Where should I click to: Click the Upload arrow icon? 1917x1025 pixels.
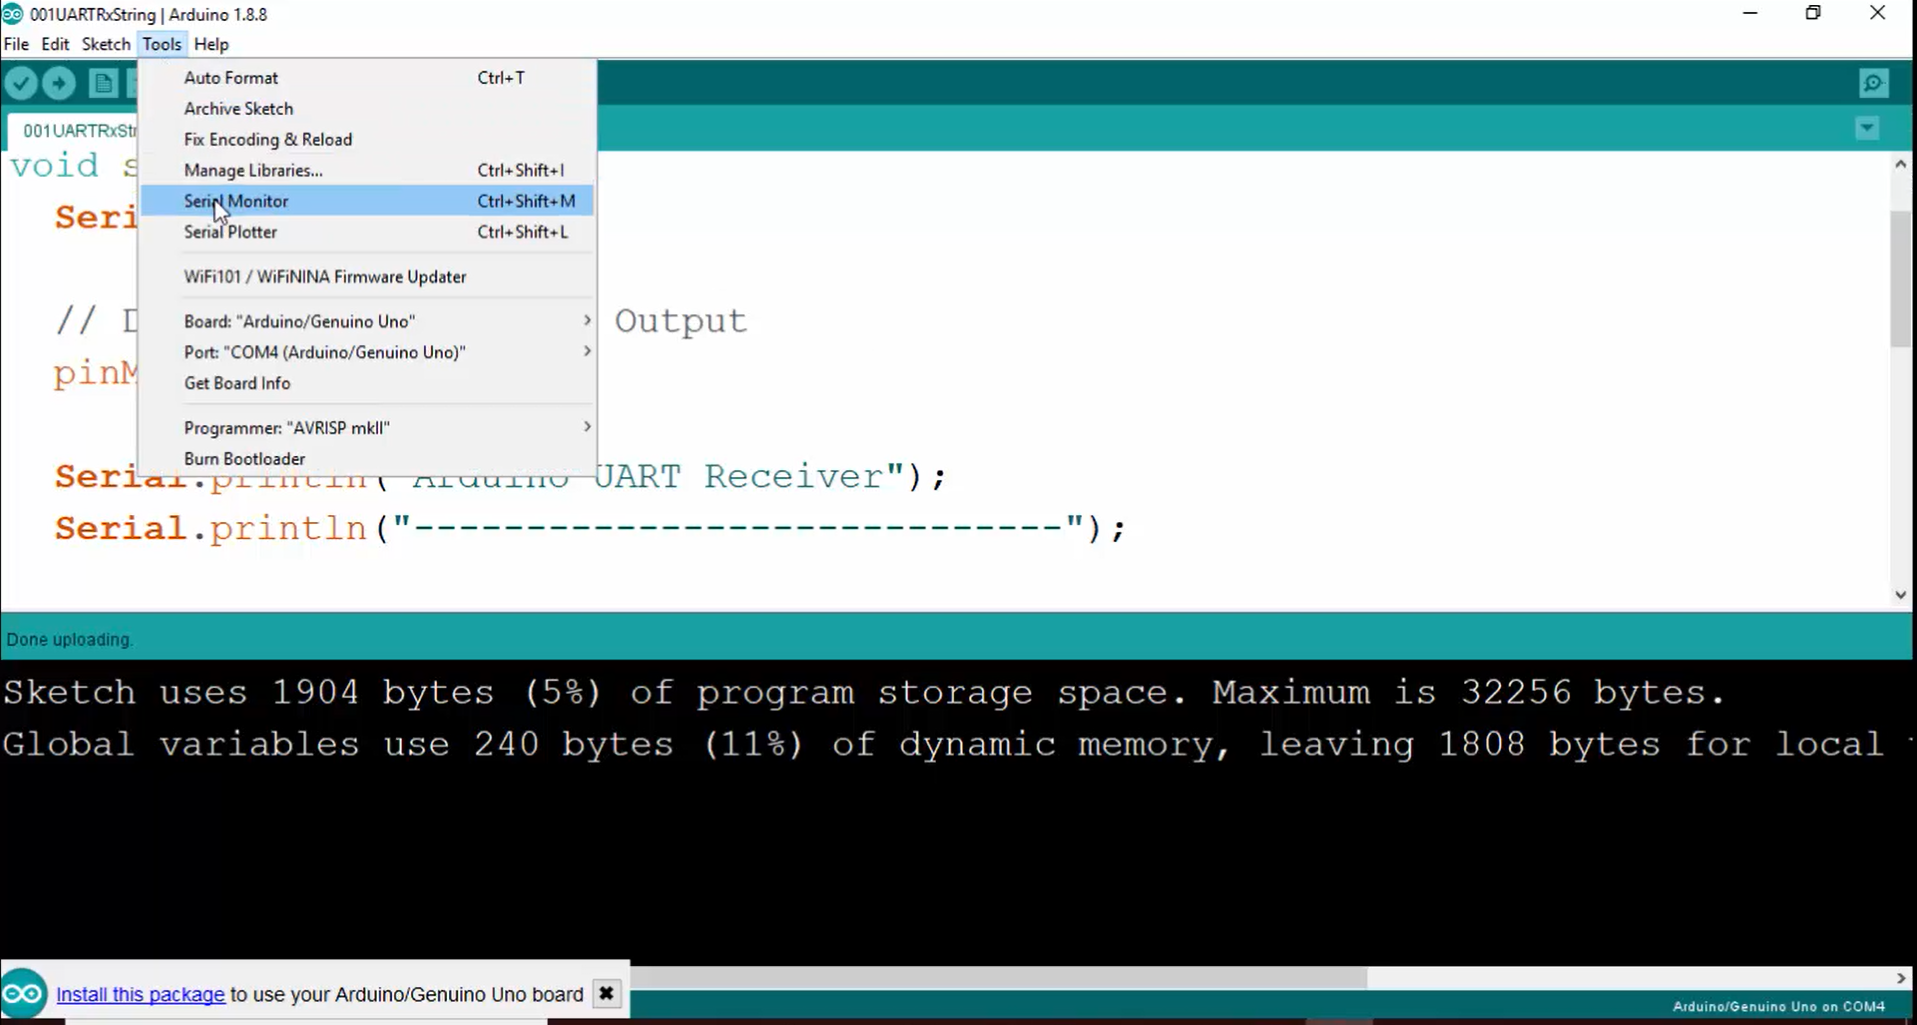coord(59,83)
